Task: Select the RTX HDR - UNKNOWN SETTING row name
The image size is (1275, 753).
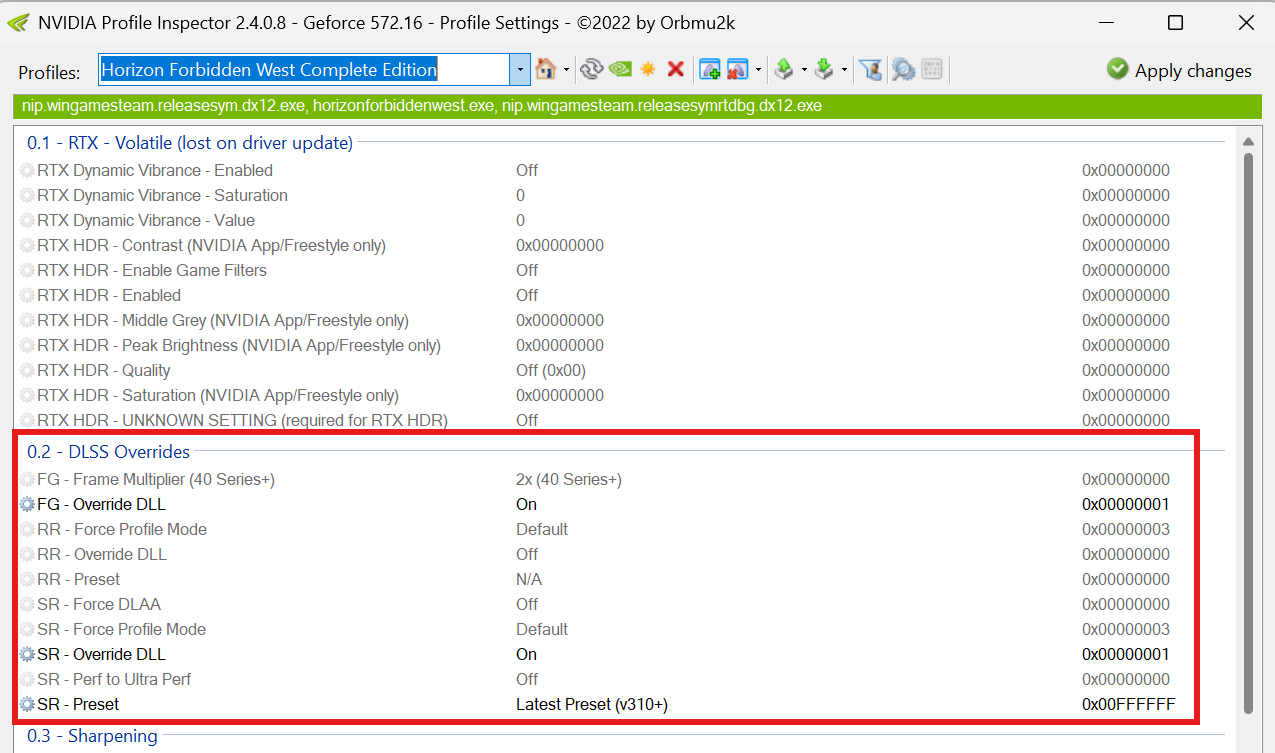Action: pyautogui.click(x=242, y=420)
